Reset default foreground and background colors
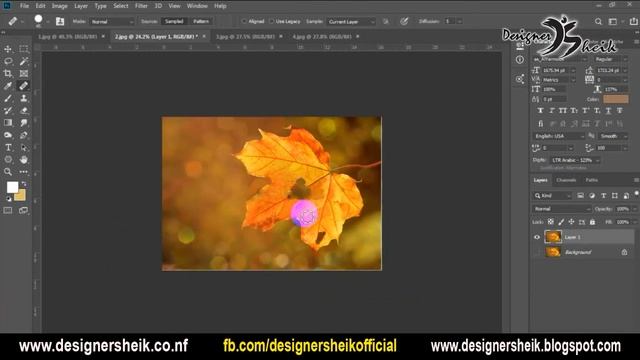640x360 pixels. pyautogui.click(x=9, y=199)
